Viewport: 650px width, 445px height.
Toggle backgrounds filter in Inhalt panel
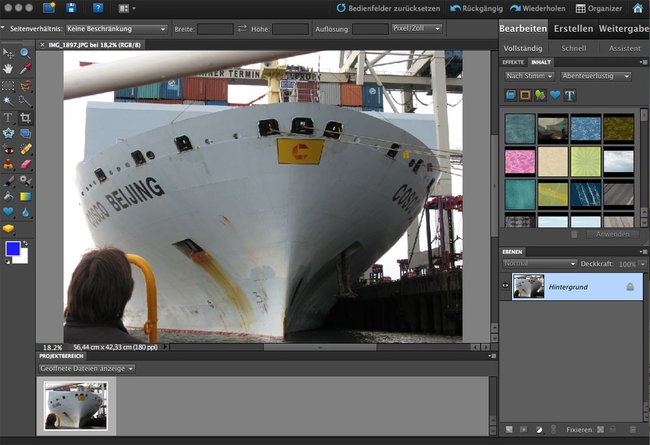click(511, 95)
